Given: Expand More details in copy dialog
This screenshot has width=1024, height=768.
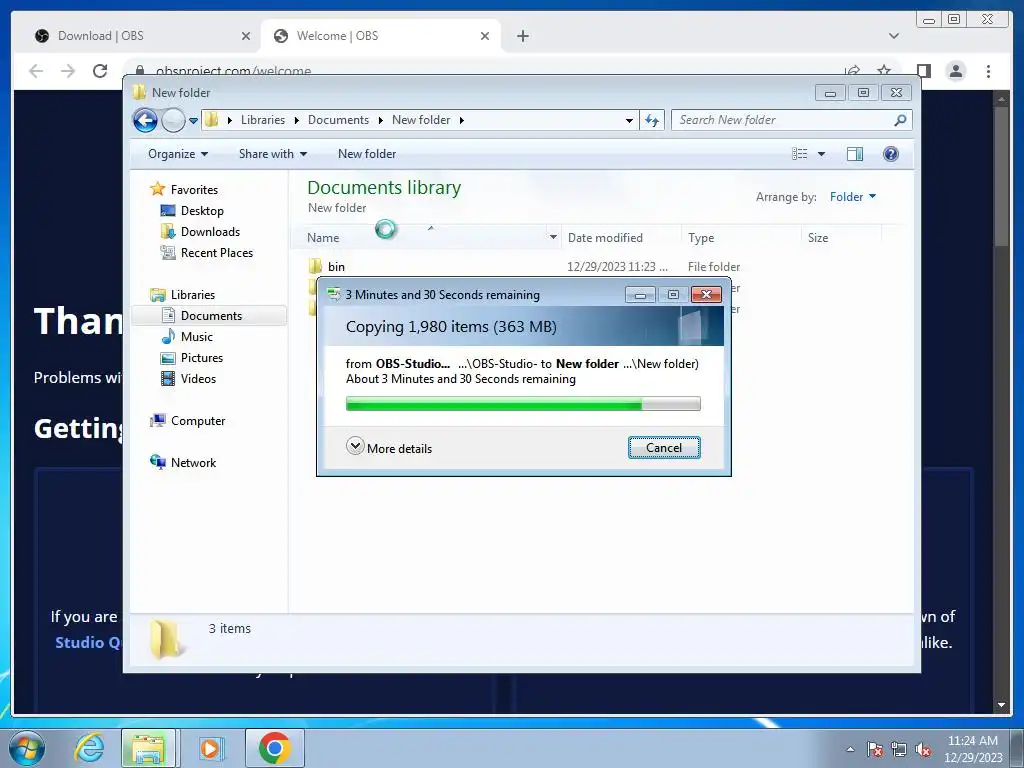Looking at the screenshot, I should pyautogui.click(x=389, y=448).
